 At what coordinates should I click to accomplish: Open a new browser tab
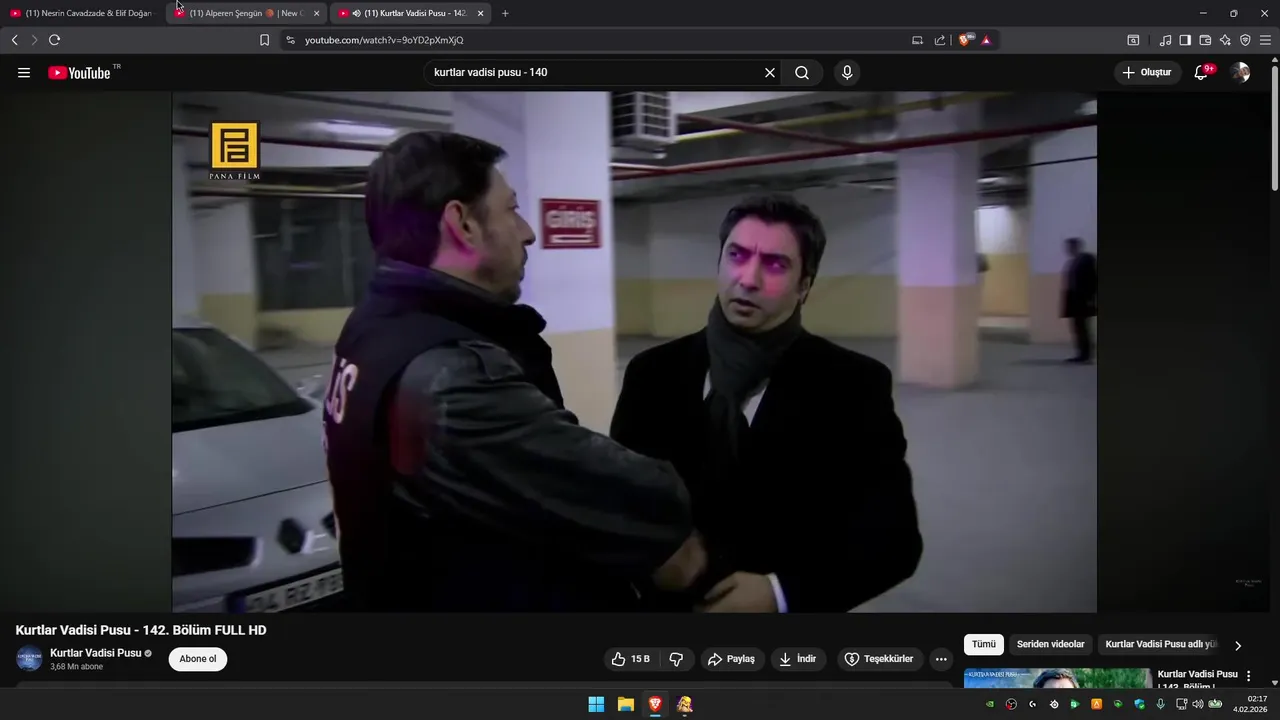[505, 13]
